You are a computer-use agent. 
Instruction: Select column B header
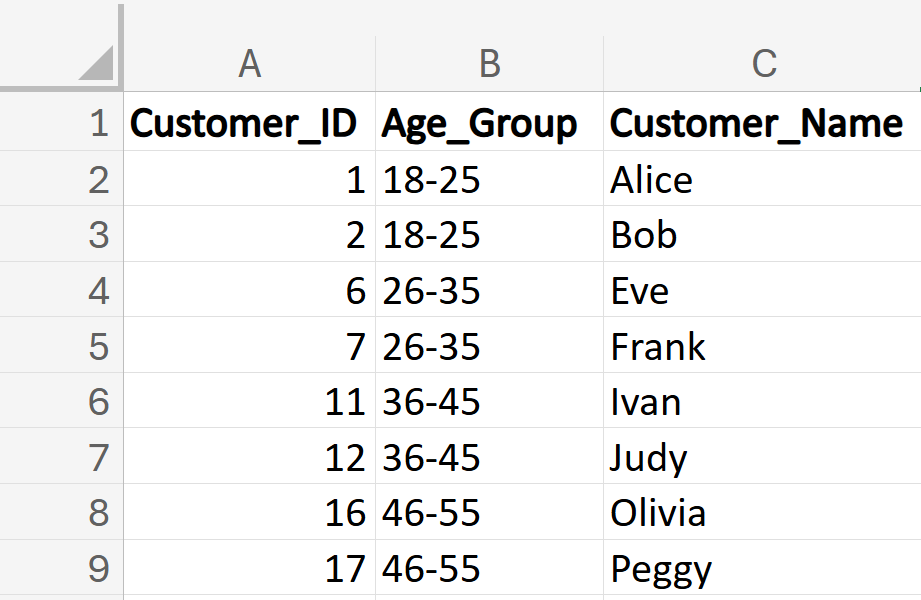[489, 64]
